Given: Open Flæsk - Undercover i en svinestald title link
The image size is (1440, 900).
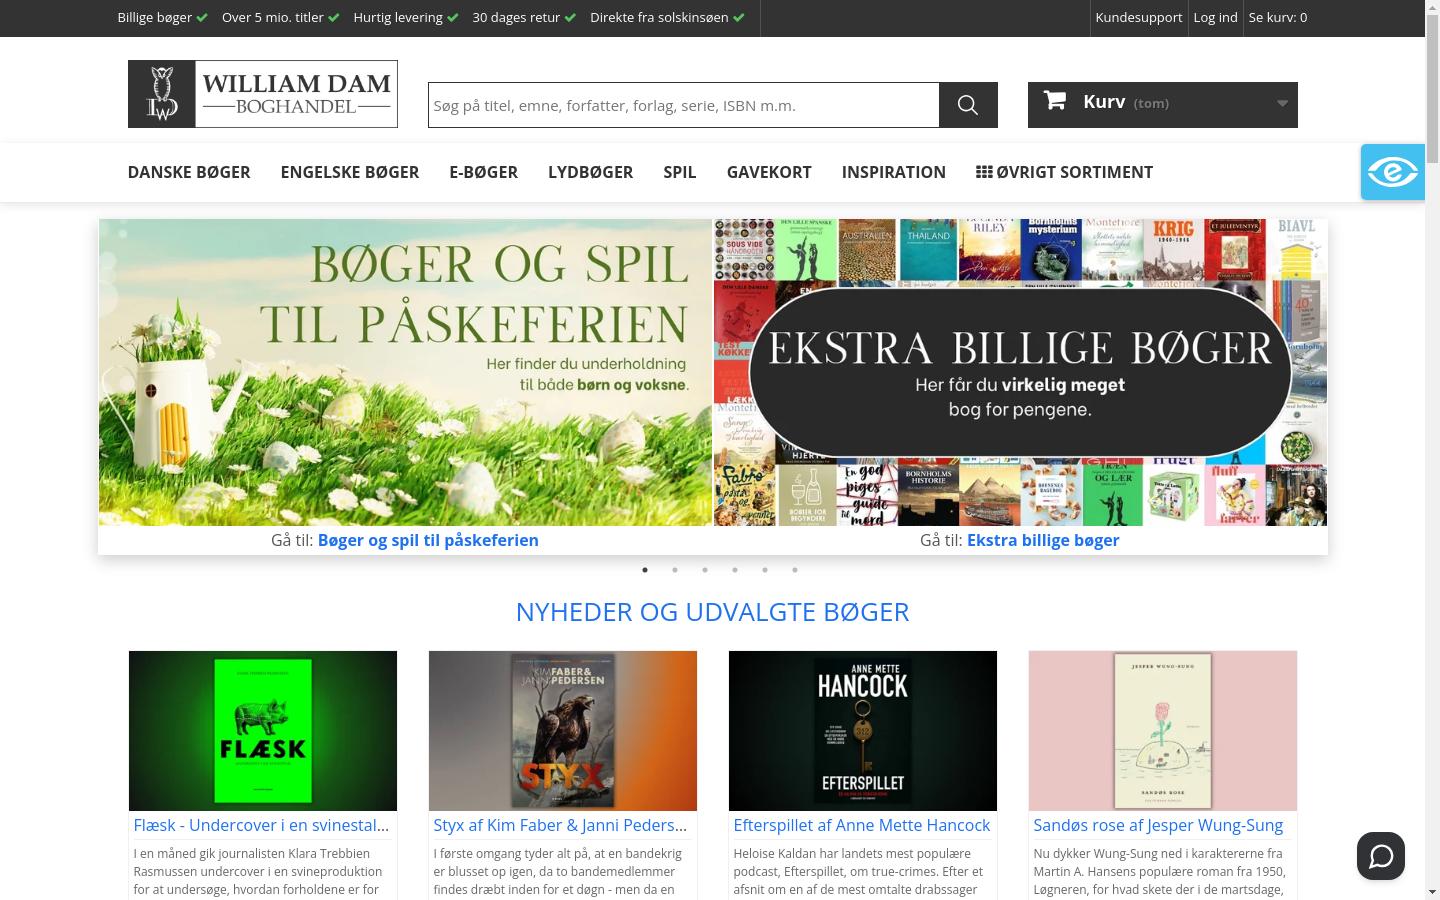Looking at the screenshot, I should click(262, 825).
